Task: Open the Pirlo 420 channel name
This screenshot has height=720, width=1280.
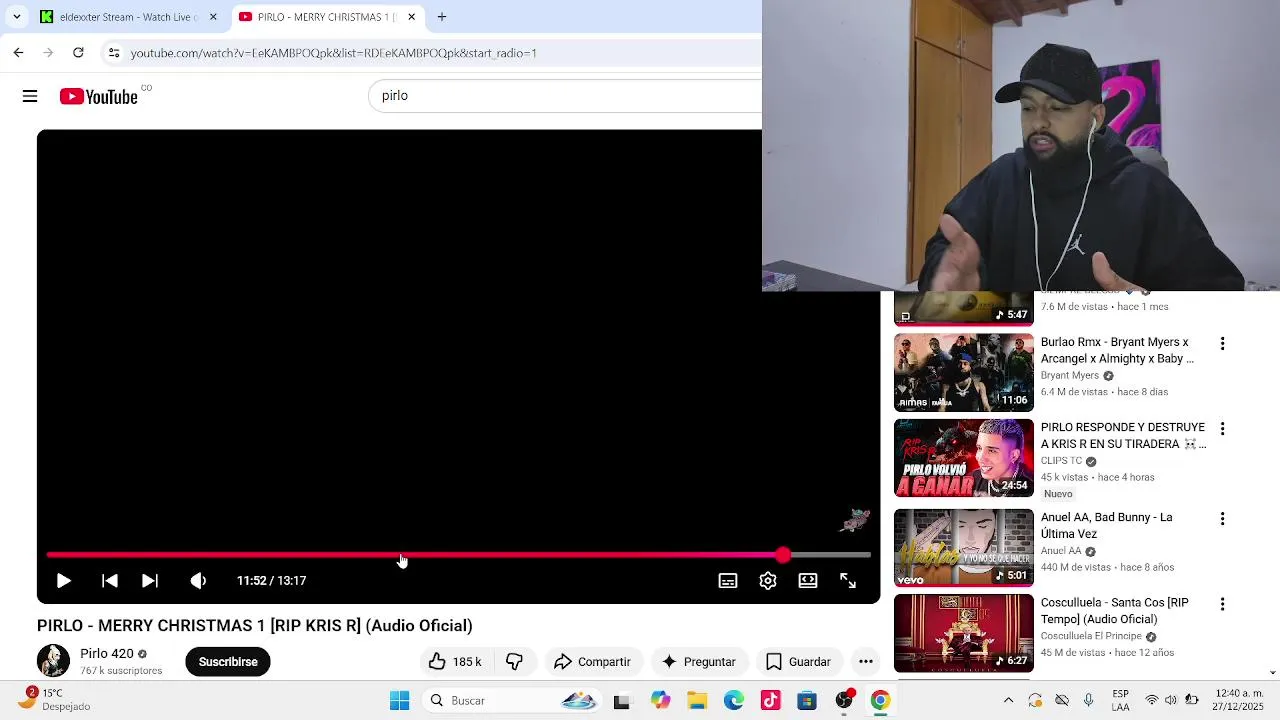Action: pyautogui.click(x=106, y=653)
